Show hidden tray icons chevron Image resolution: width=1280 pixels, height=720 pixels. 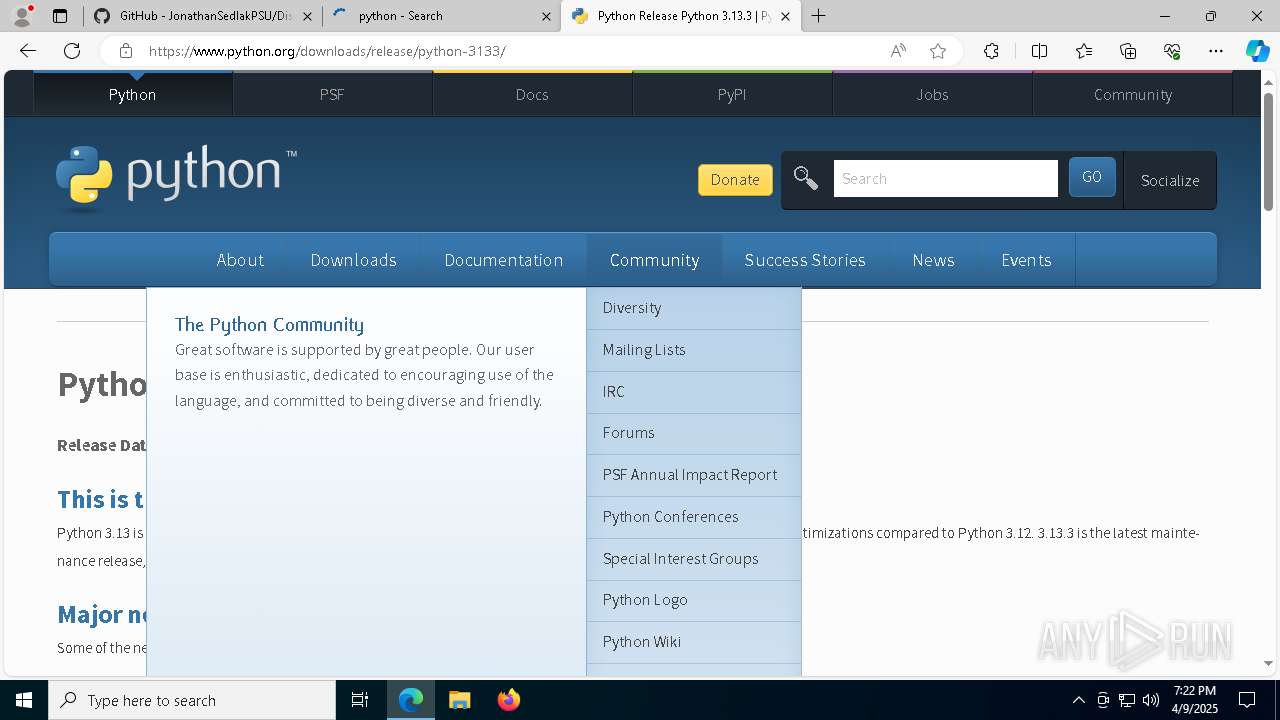coord(1078,700)
